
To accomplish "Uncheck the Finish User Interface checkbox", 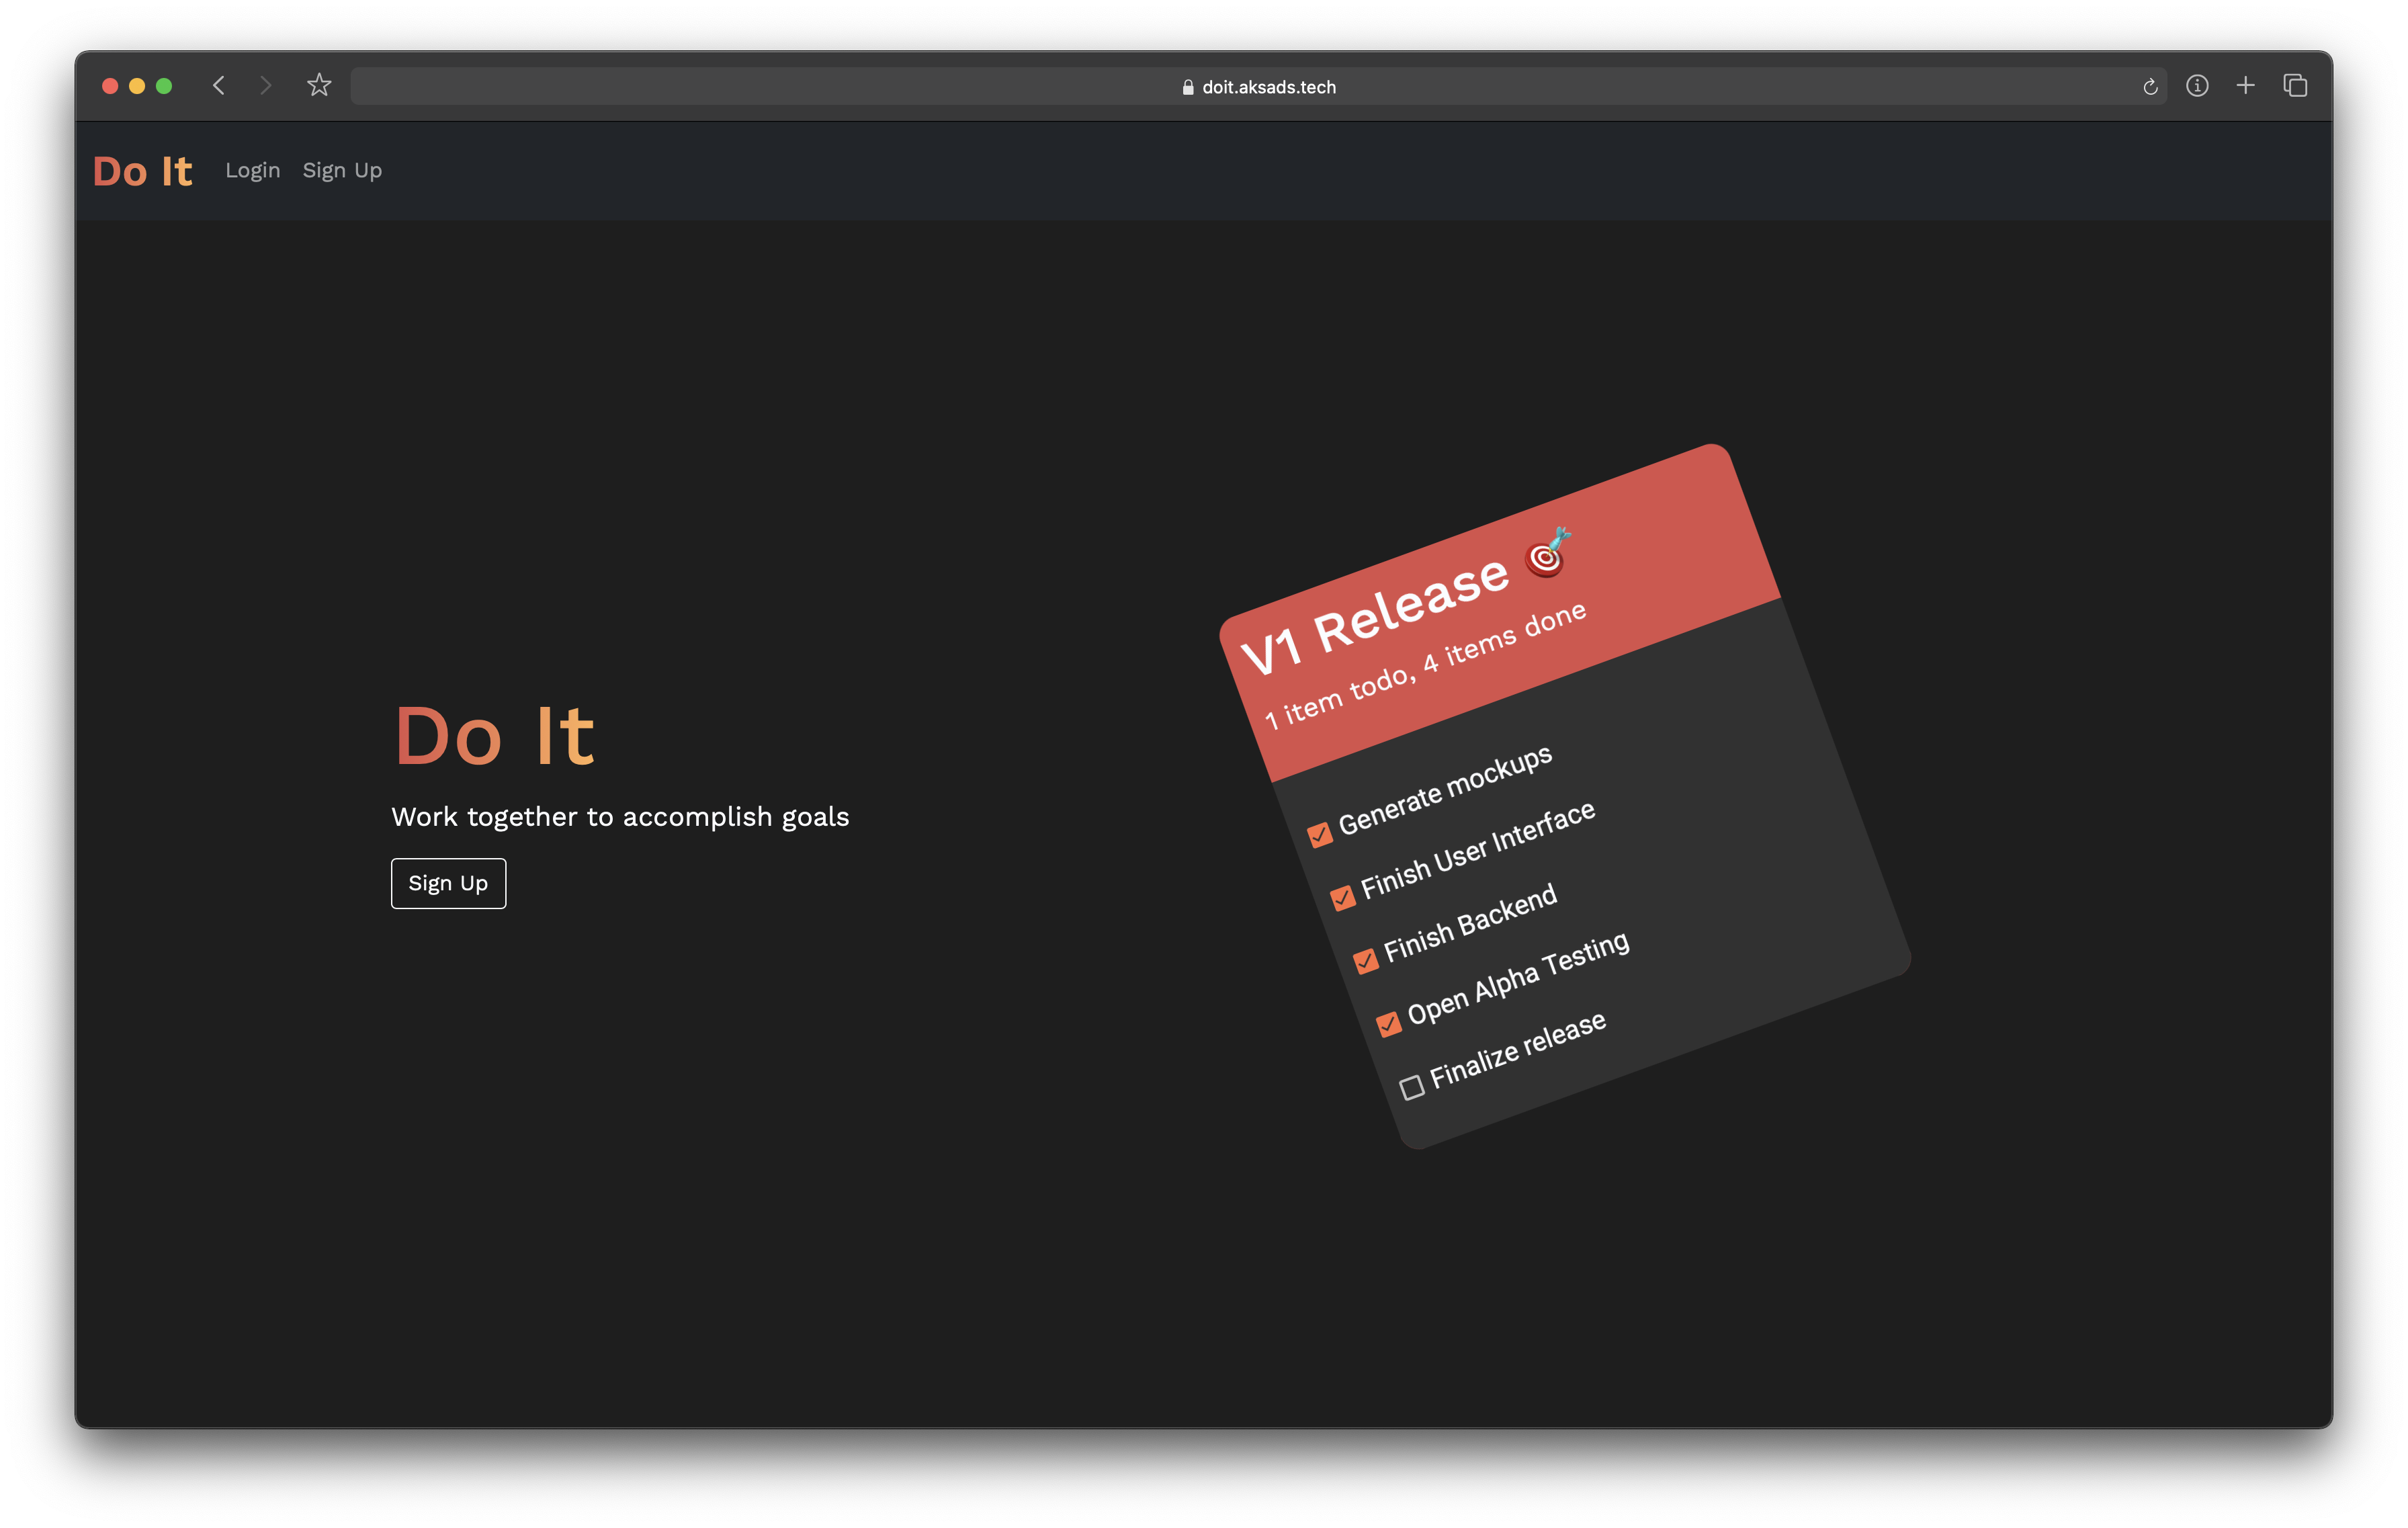I will pyautogui.click(x=1343, y=897).
